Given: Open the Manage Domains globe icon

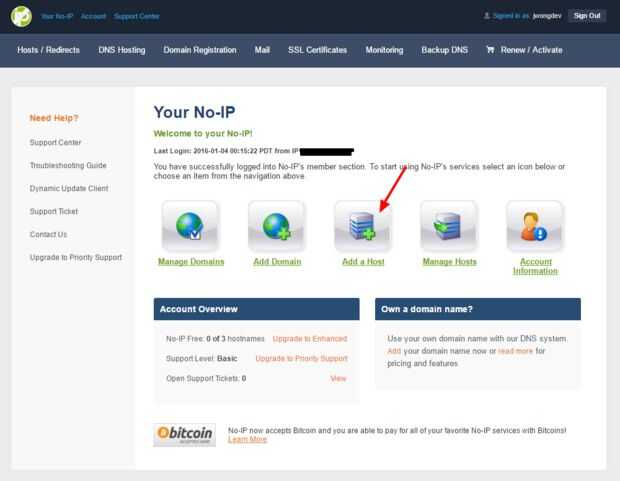Looking at the screenshot, I should coord(190,226).
